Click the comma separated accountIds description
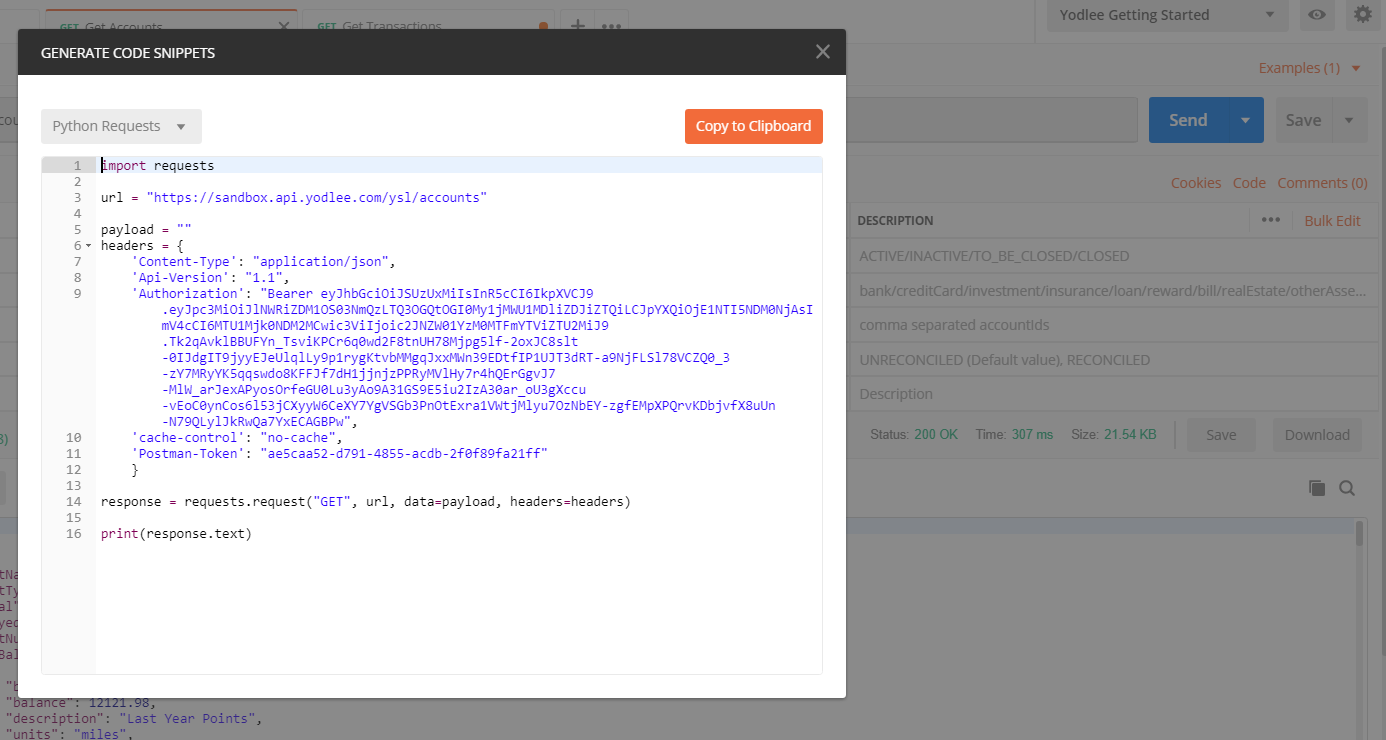This screenshot has height=740, width=1386. [x=954, y=325]
